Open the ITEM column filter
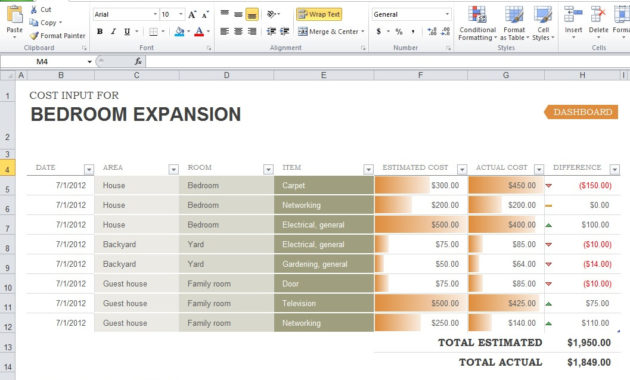630x380 pixels. tap(368, 170)
